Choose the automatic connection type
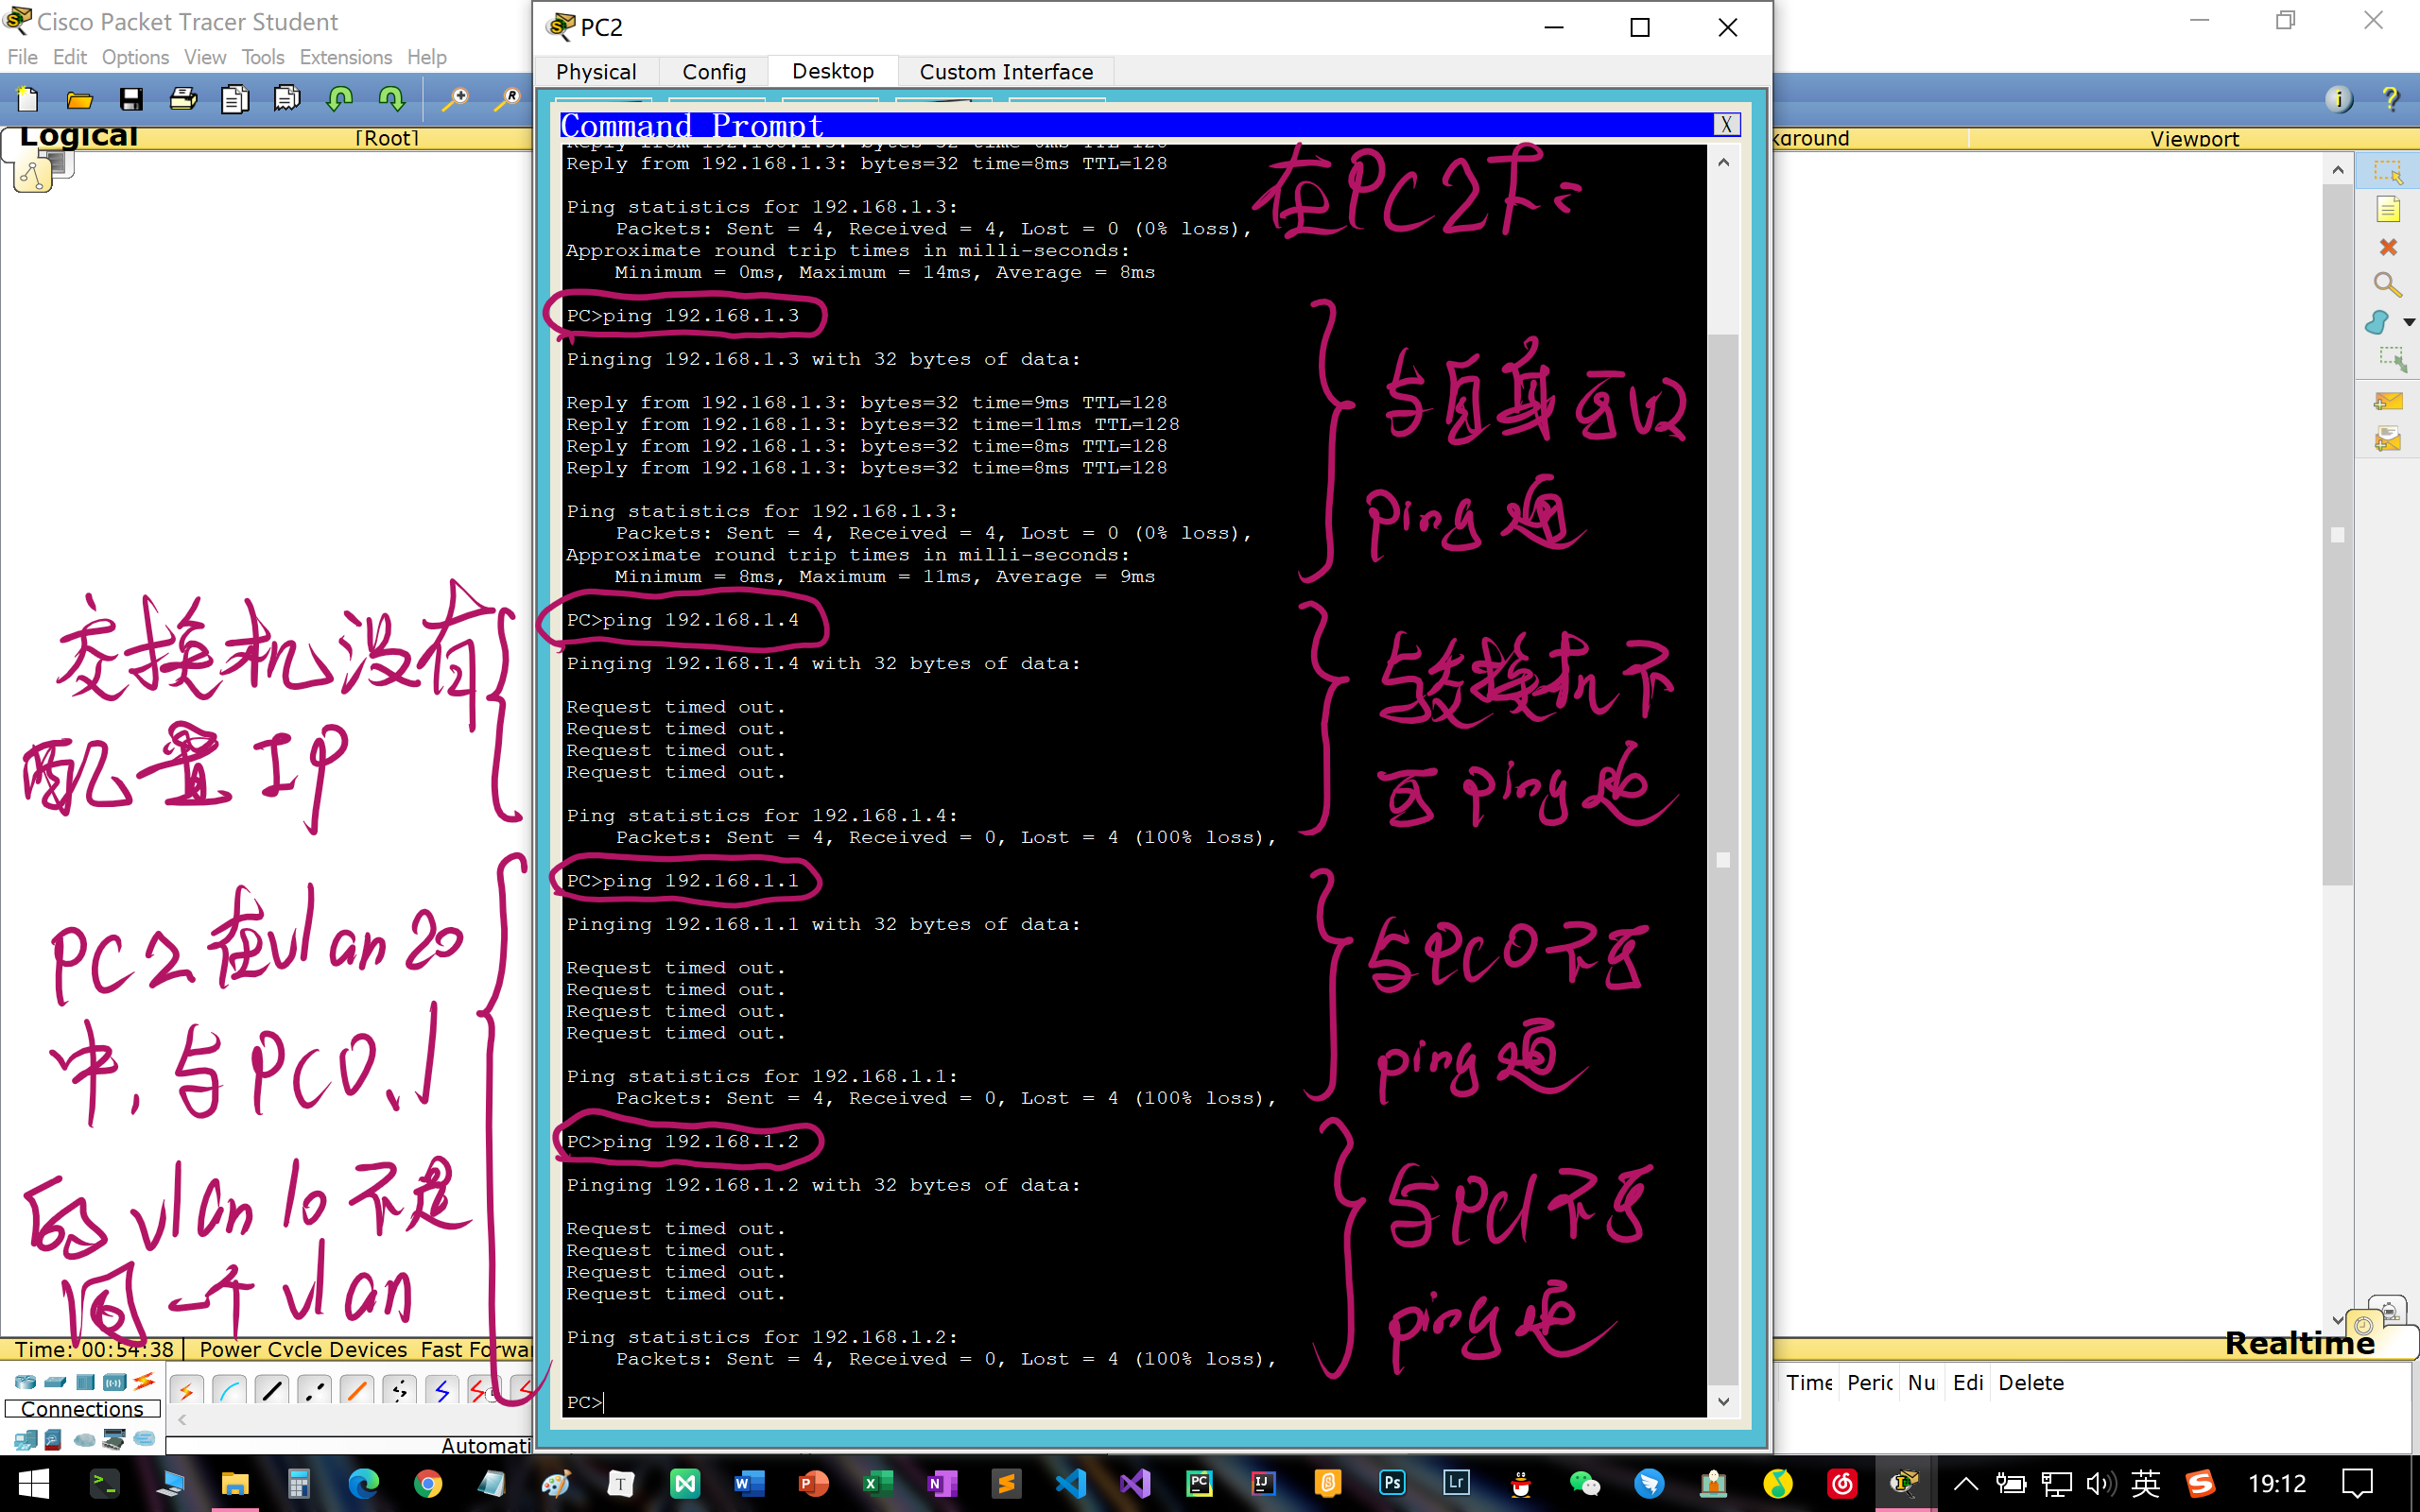The image size is (2420, 1512). (187, 1390)
